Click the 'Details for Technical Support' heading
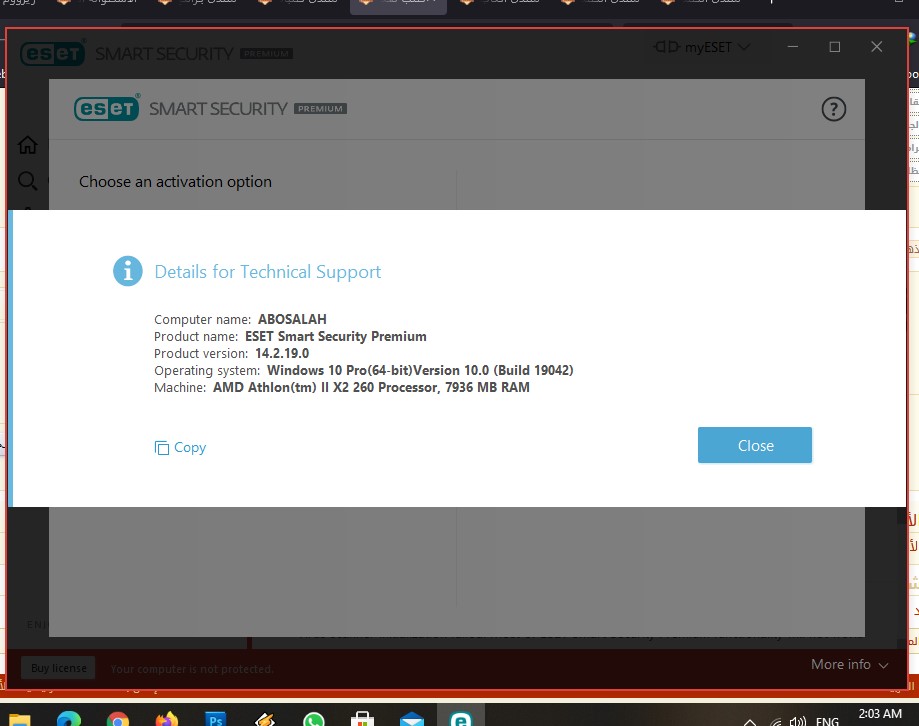The width and height of the screenshot is (919, 726). 267,272
